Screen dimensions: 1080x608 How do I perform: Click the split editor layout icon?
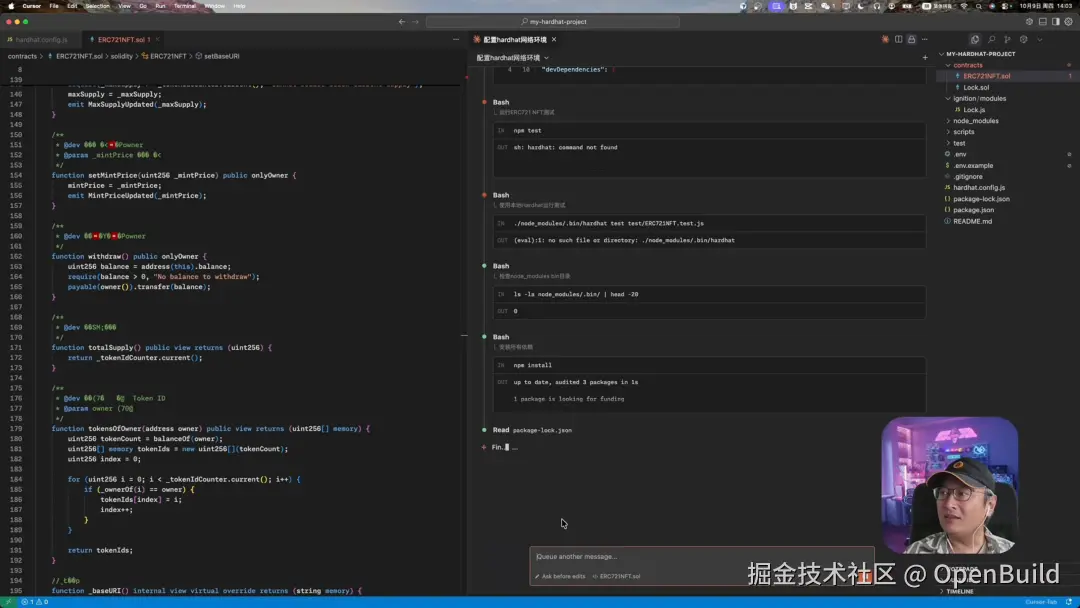pos(898,40)
